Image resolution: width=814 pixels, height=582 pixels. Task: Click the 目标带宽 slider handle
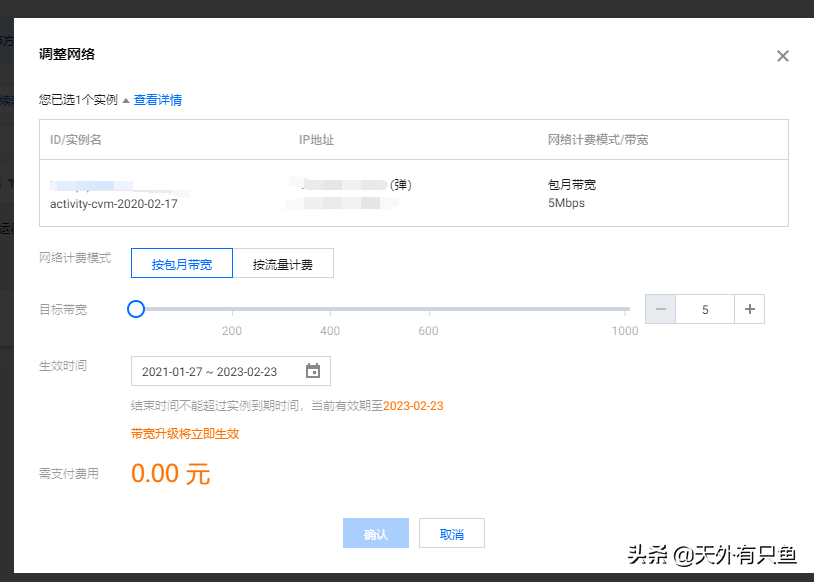136,309
